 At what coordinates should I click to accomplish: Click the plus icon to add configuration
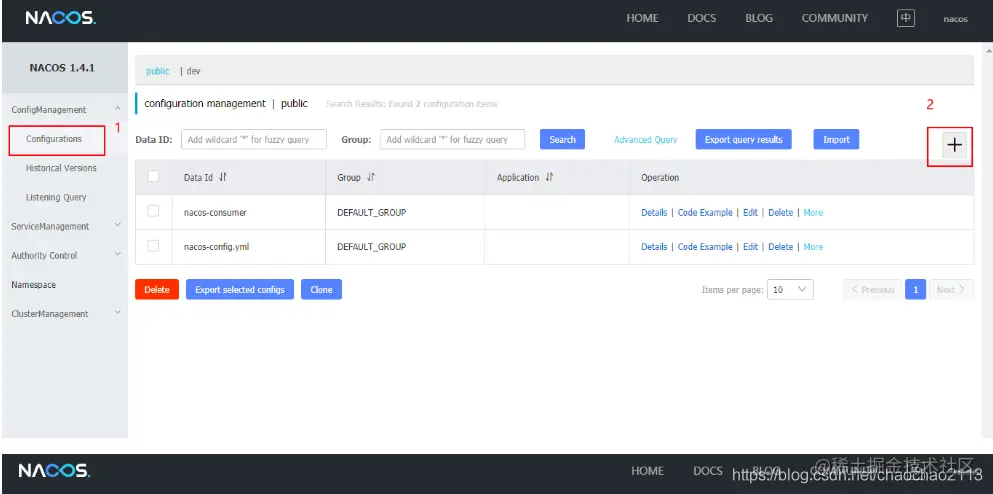pyautogui.click(x=954, y=145)
